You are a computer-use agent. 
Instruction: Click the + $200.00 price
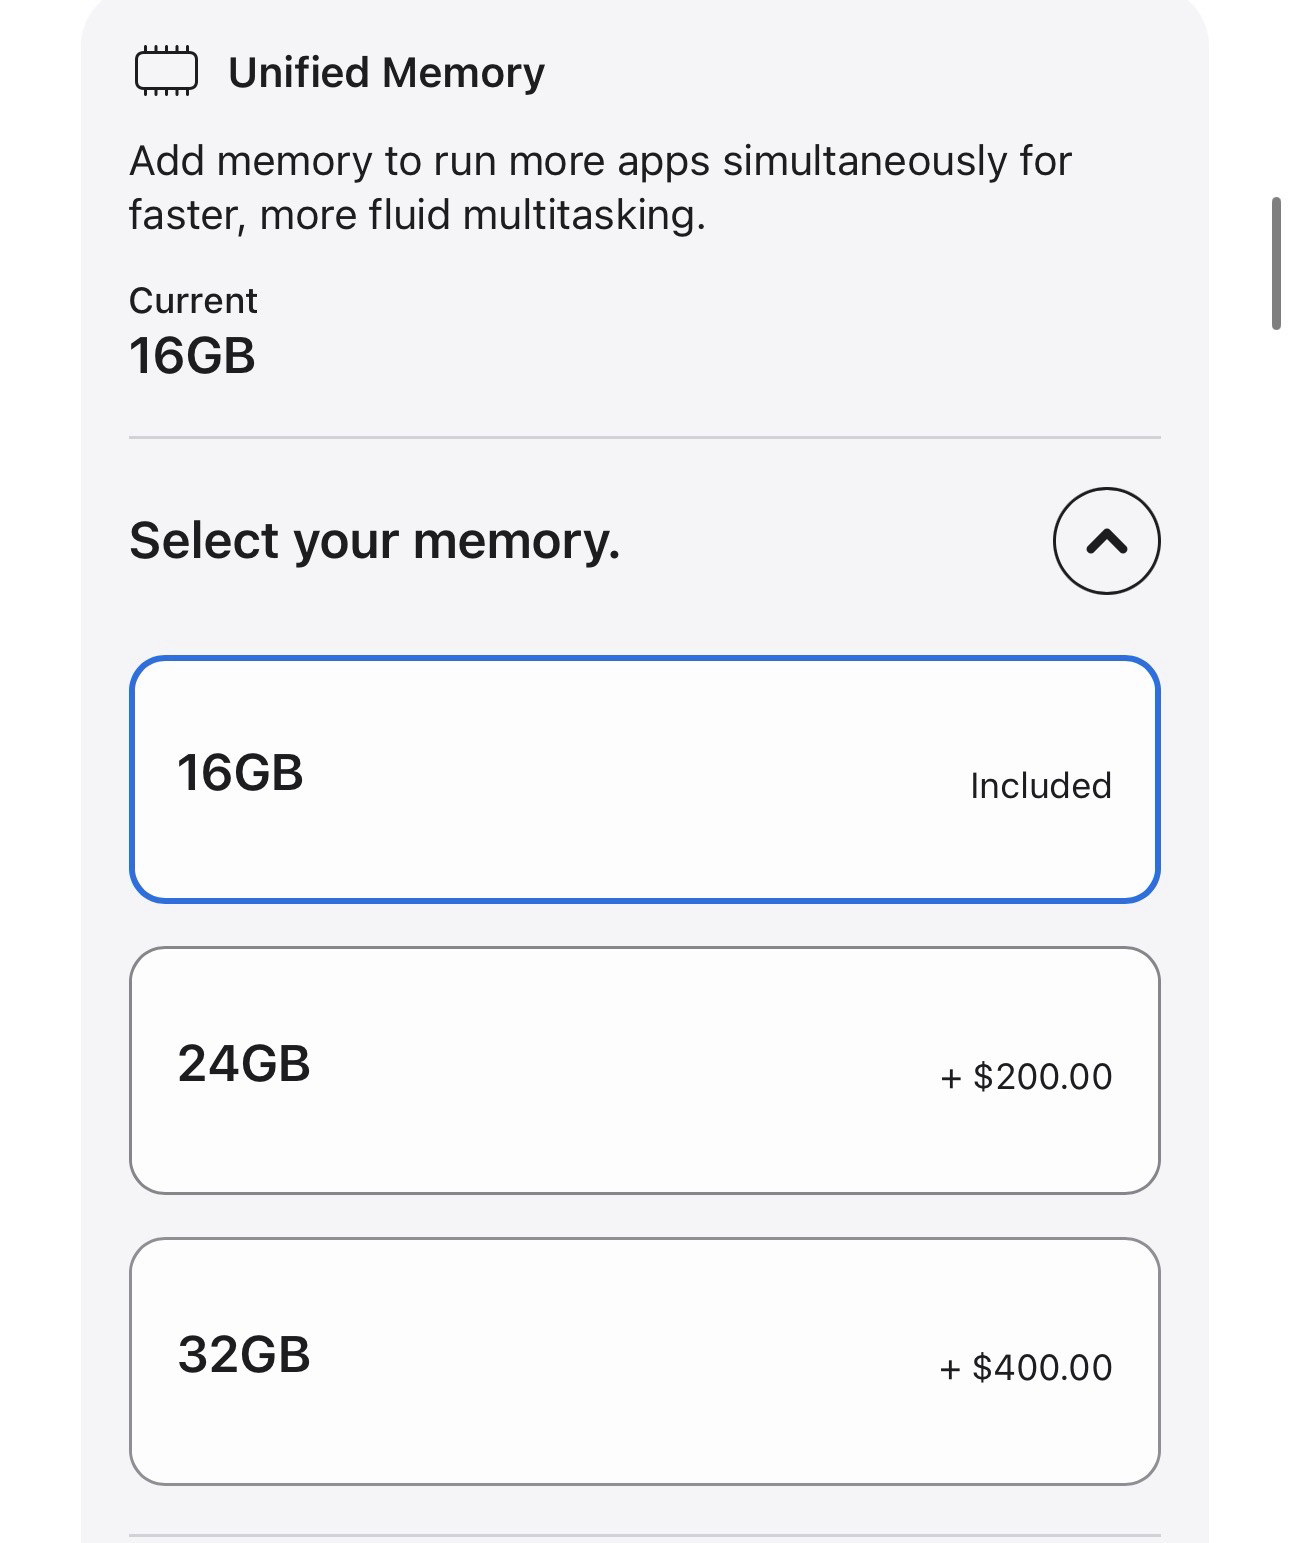1026,1077
